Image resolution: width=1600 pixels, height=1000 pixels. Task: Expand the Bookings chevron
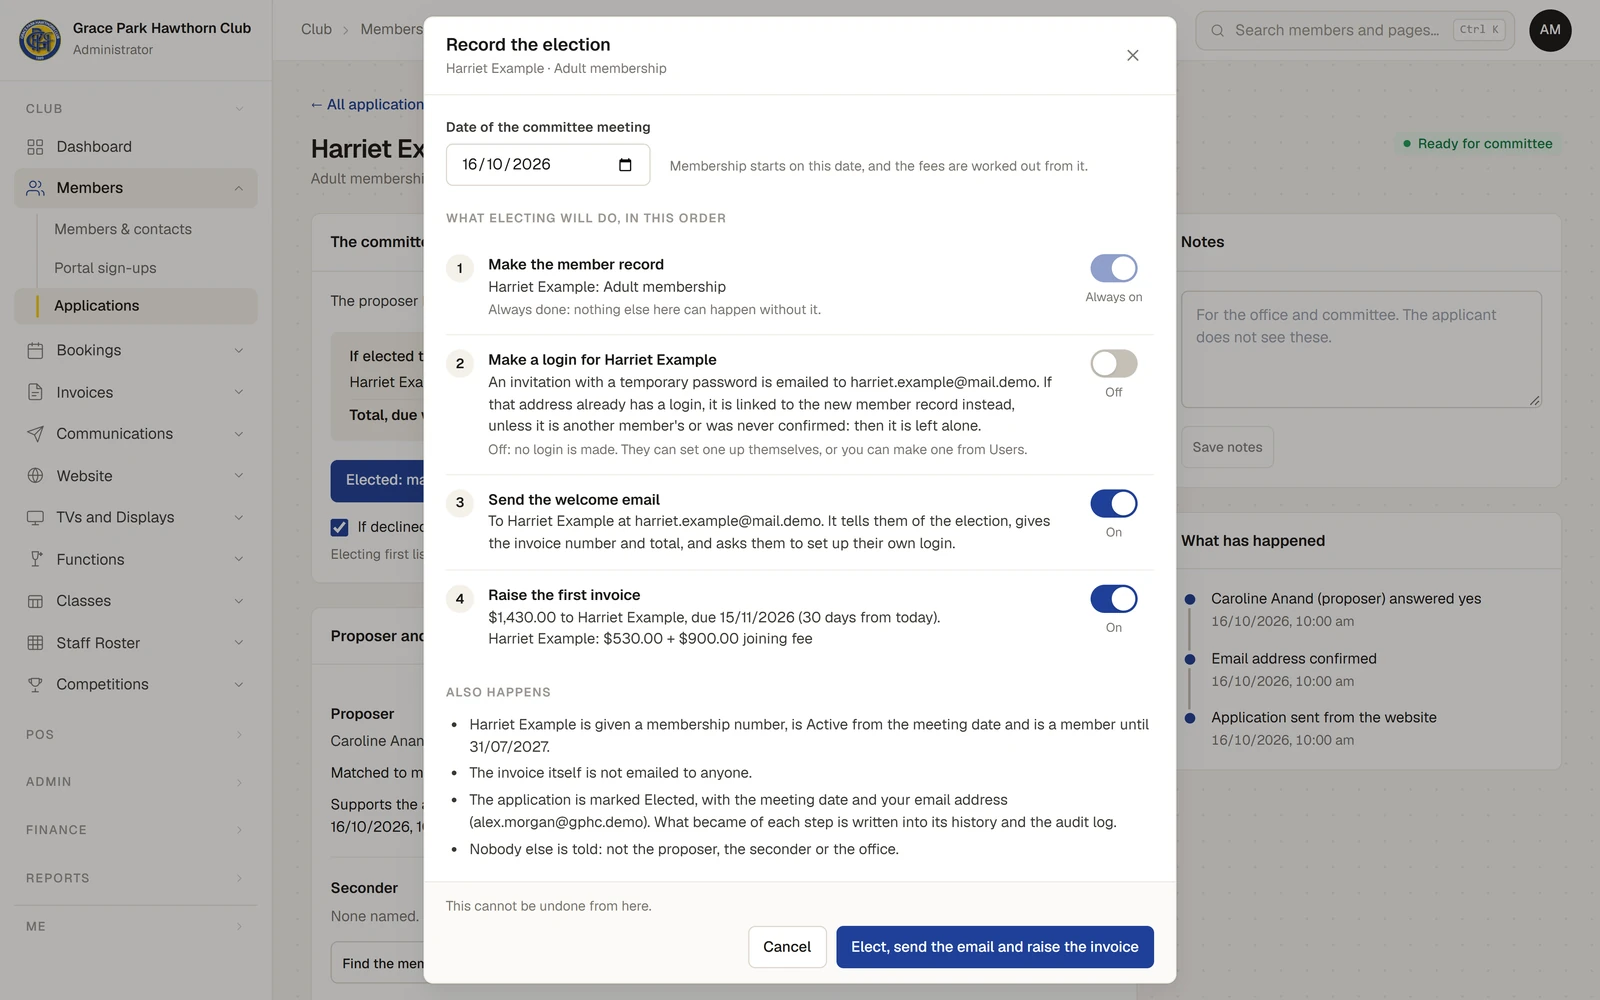tap(239, 350)
